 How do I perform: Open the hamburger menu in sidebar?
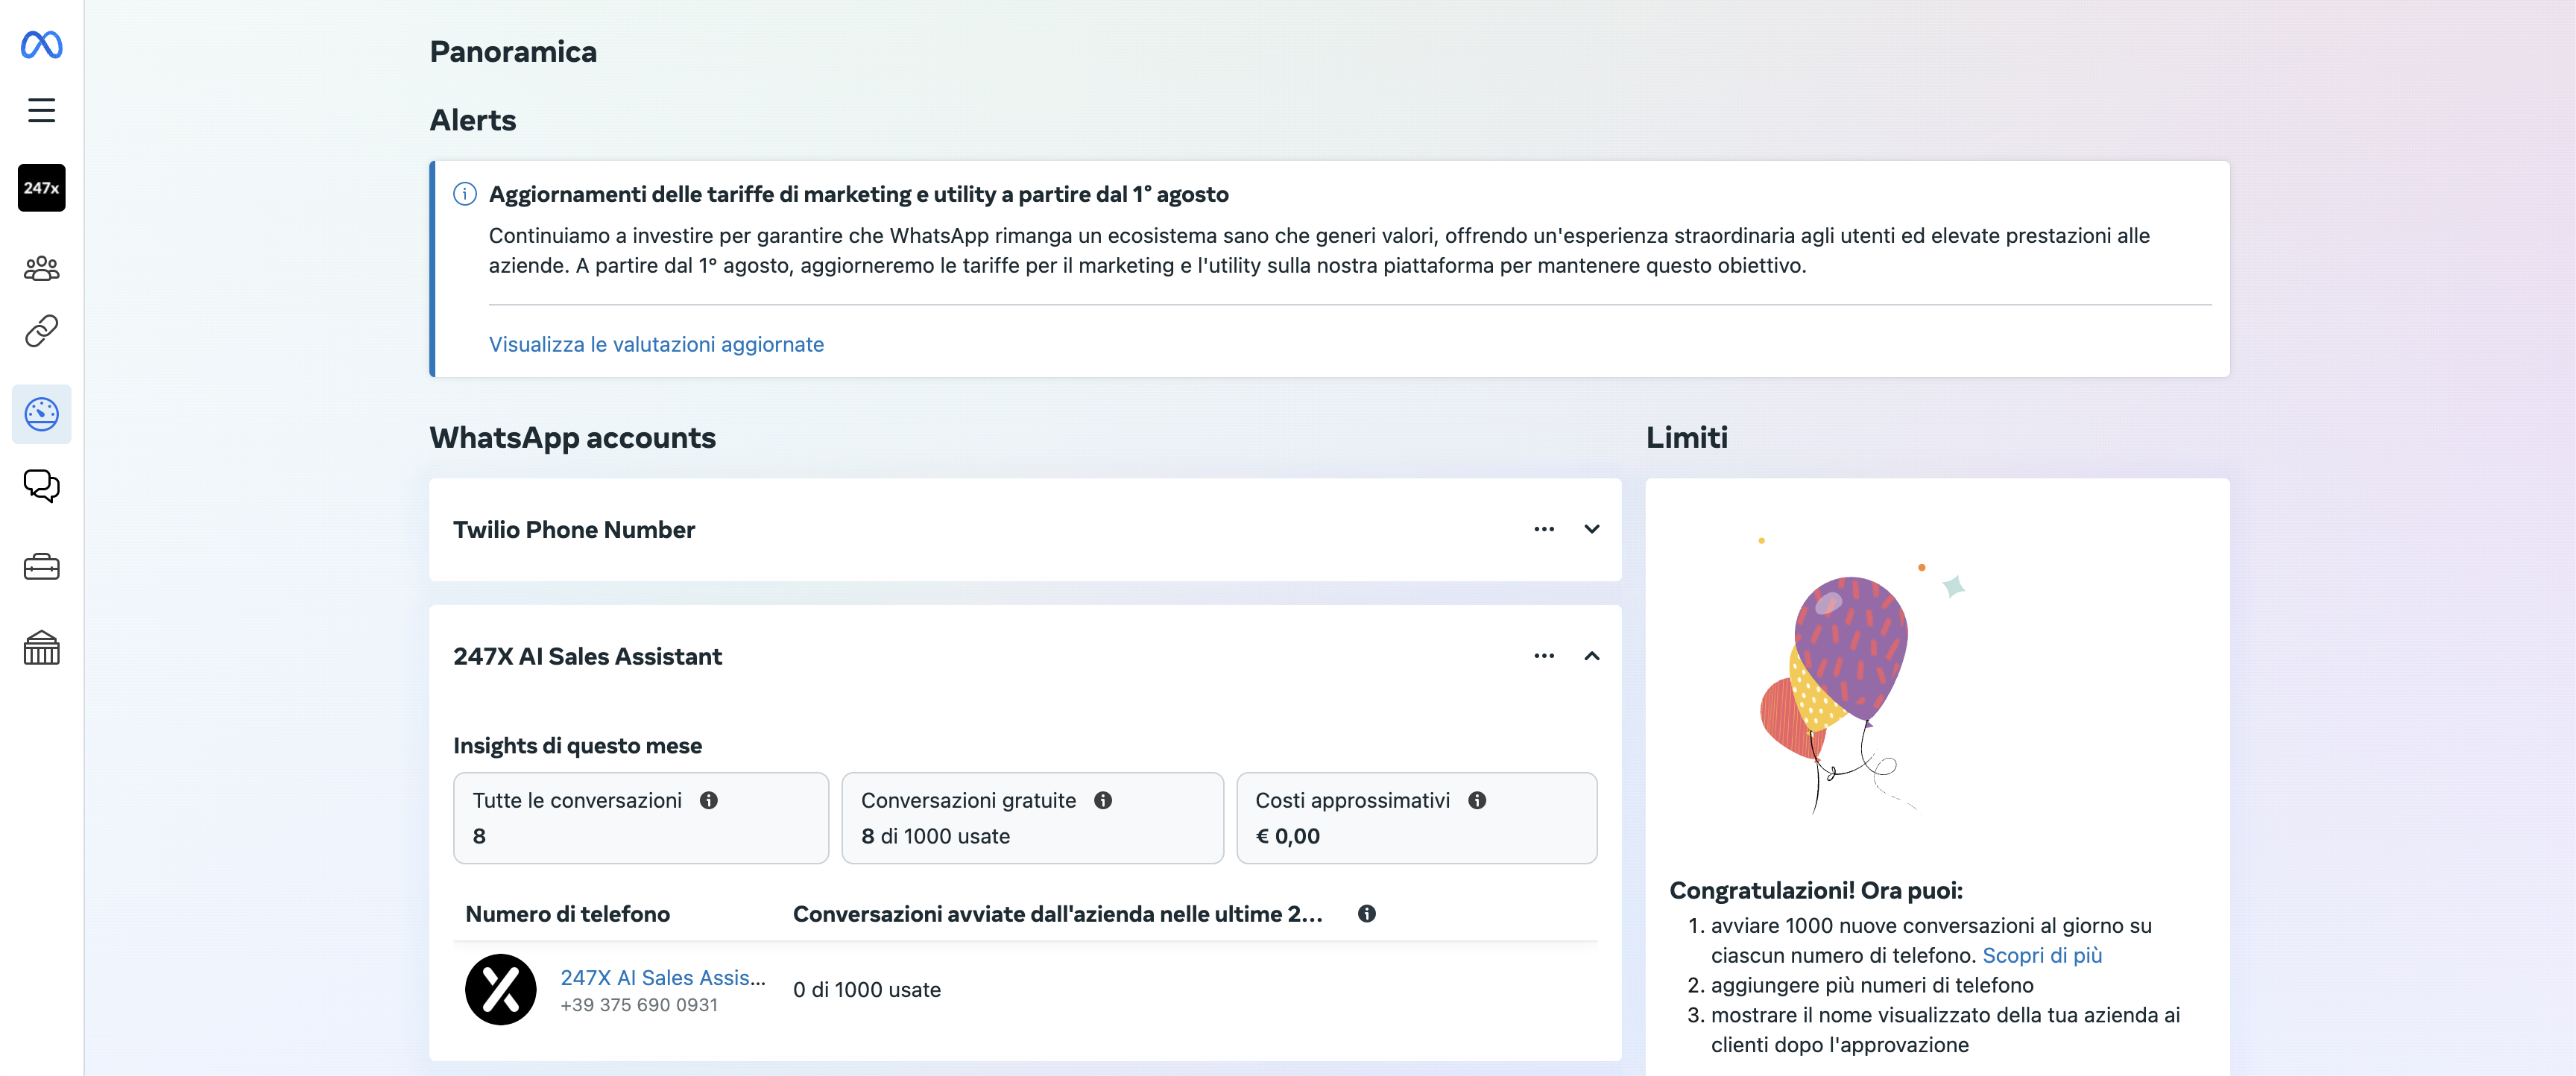(42, 110)
